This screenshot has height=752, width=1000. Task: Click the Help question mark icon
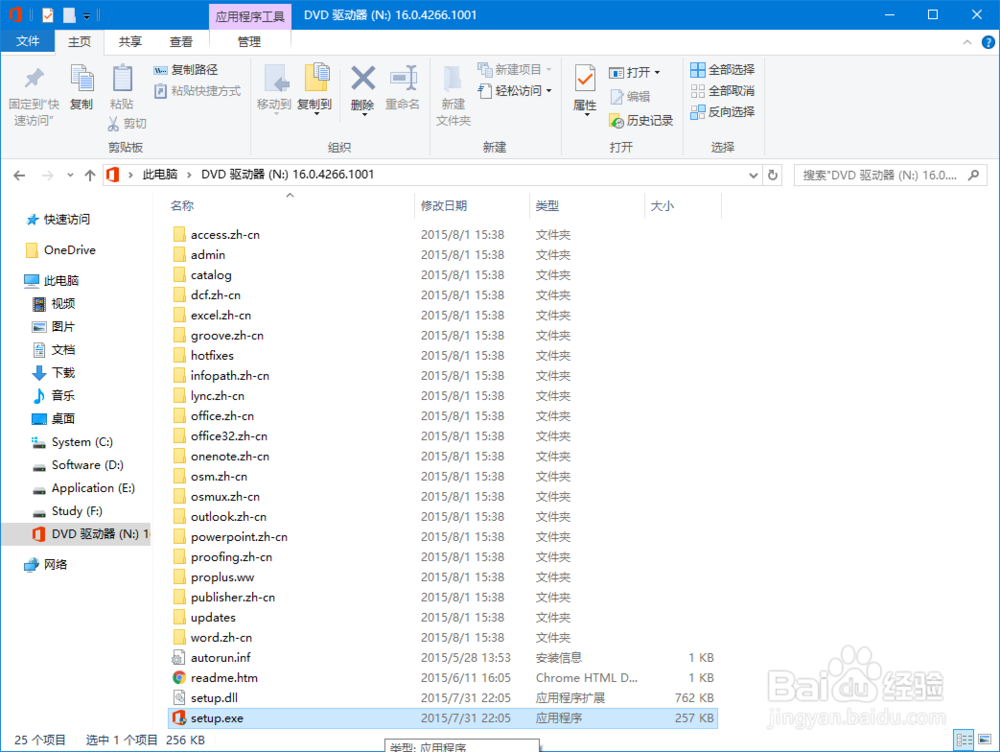click(x=988, y=42)
